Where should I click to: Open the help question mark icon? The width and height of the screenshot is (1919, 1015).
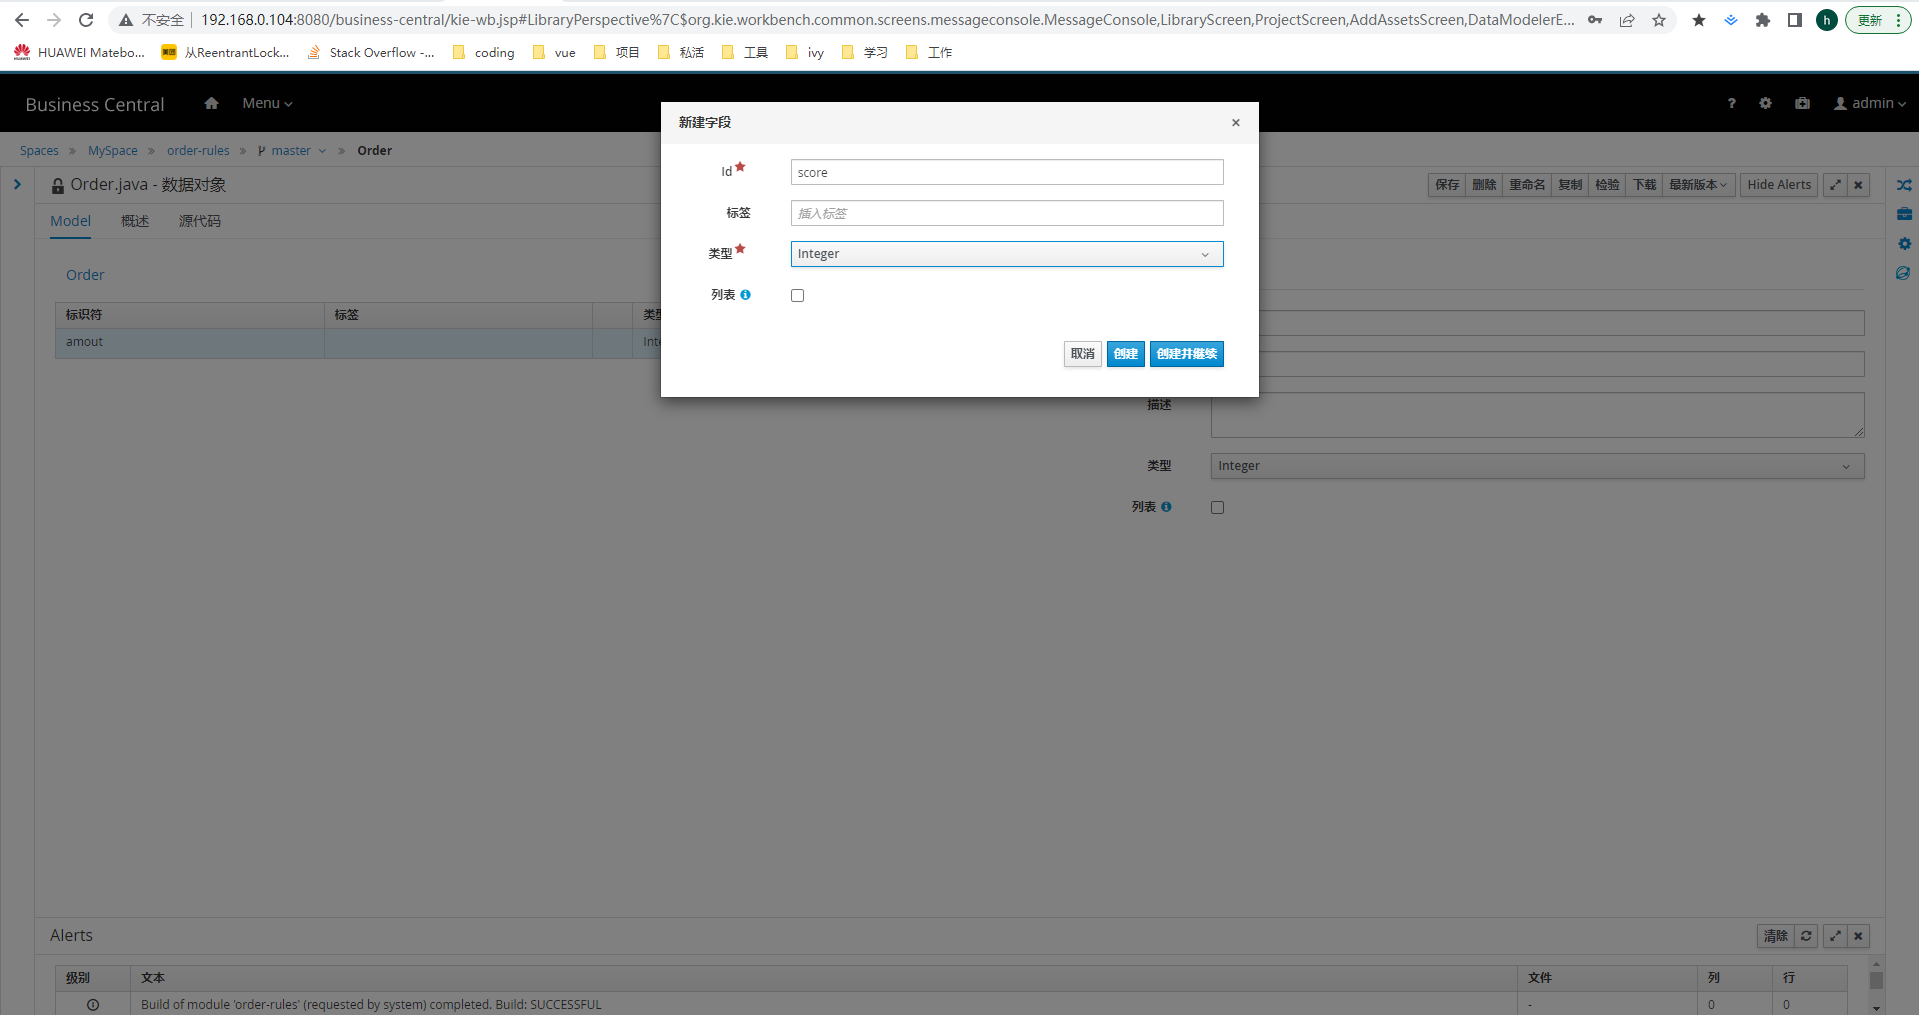tap(1731, 103)
